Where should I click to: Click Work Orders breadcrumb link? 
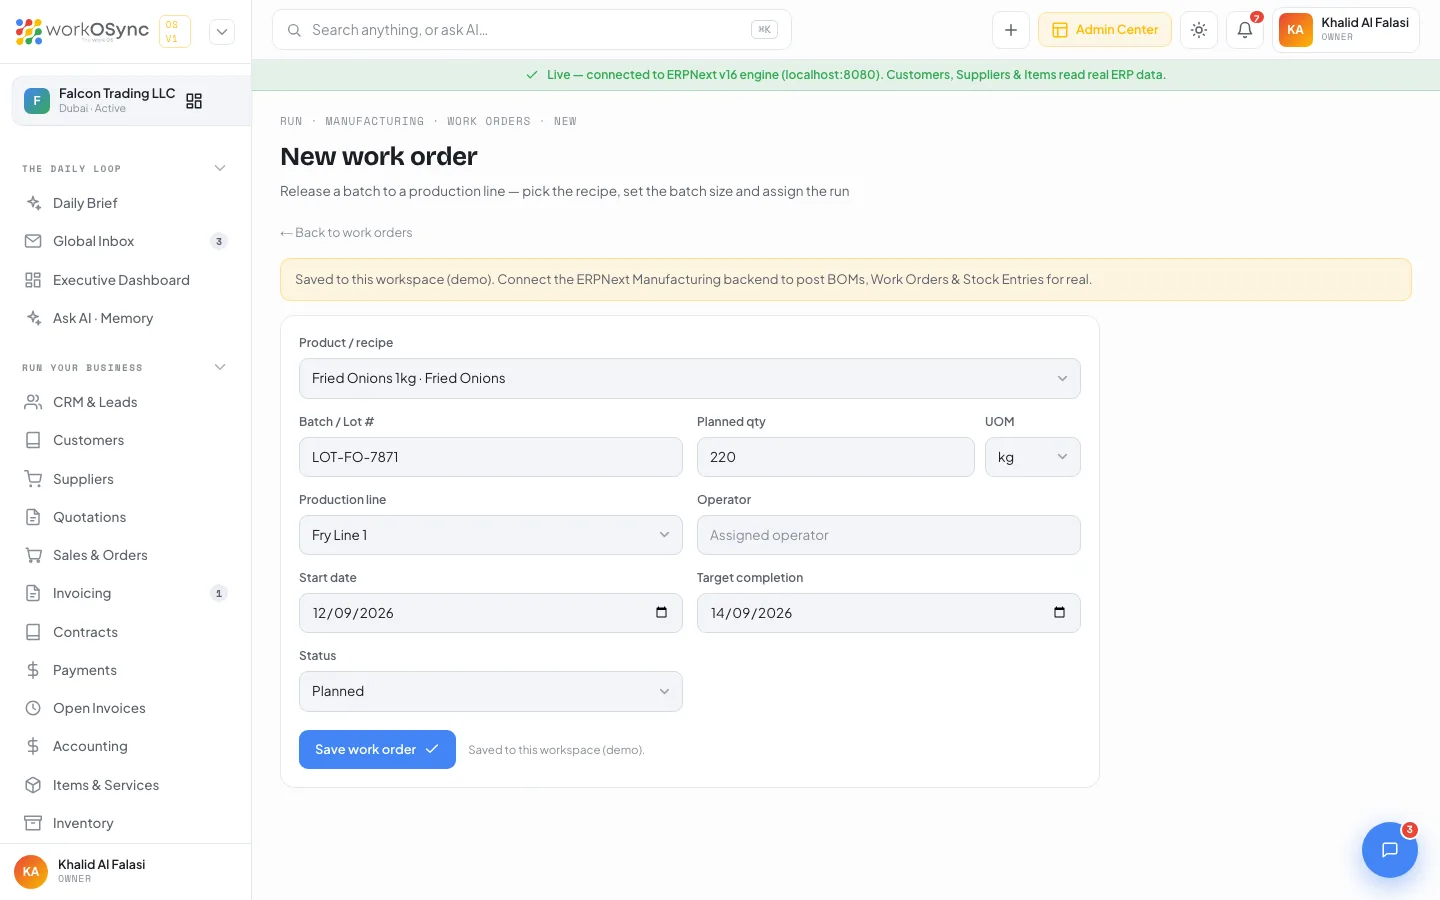[x=489, y=121]
